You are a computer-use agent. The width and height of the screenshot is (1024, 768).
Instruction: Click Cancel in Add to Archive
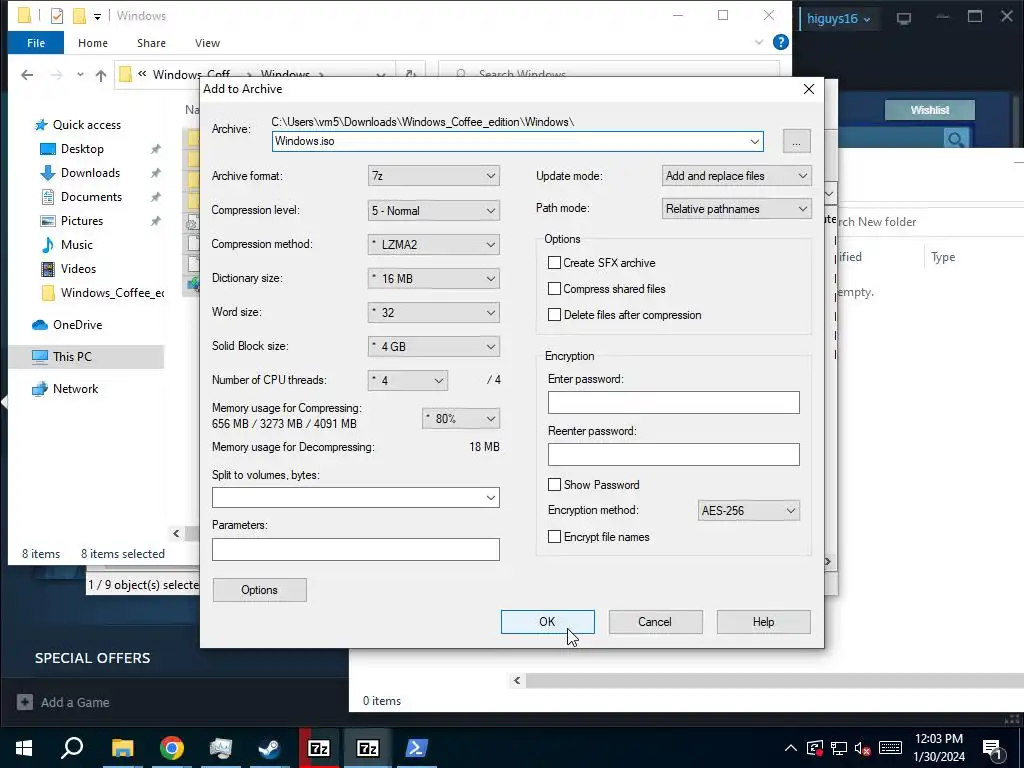655,622
